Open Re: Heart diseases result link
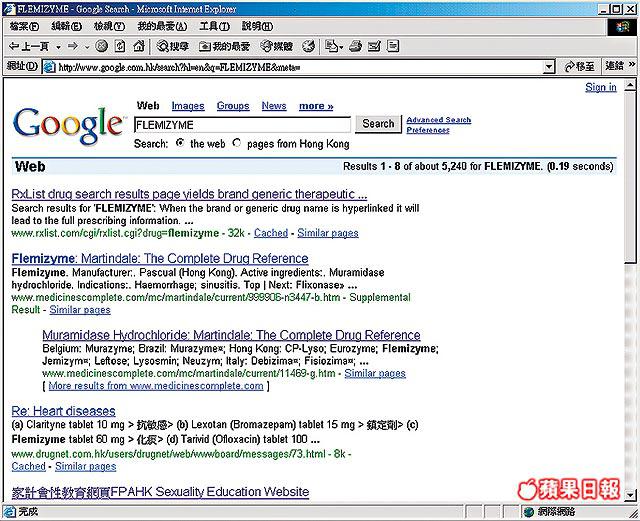Screen dimensions: 640x521 [x=63, y=411]
